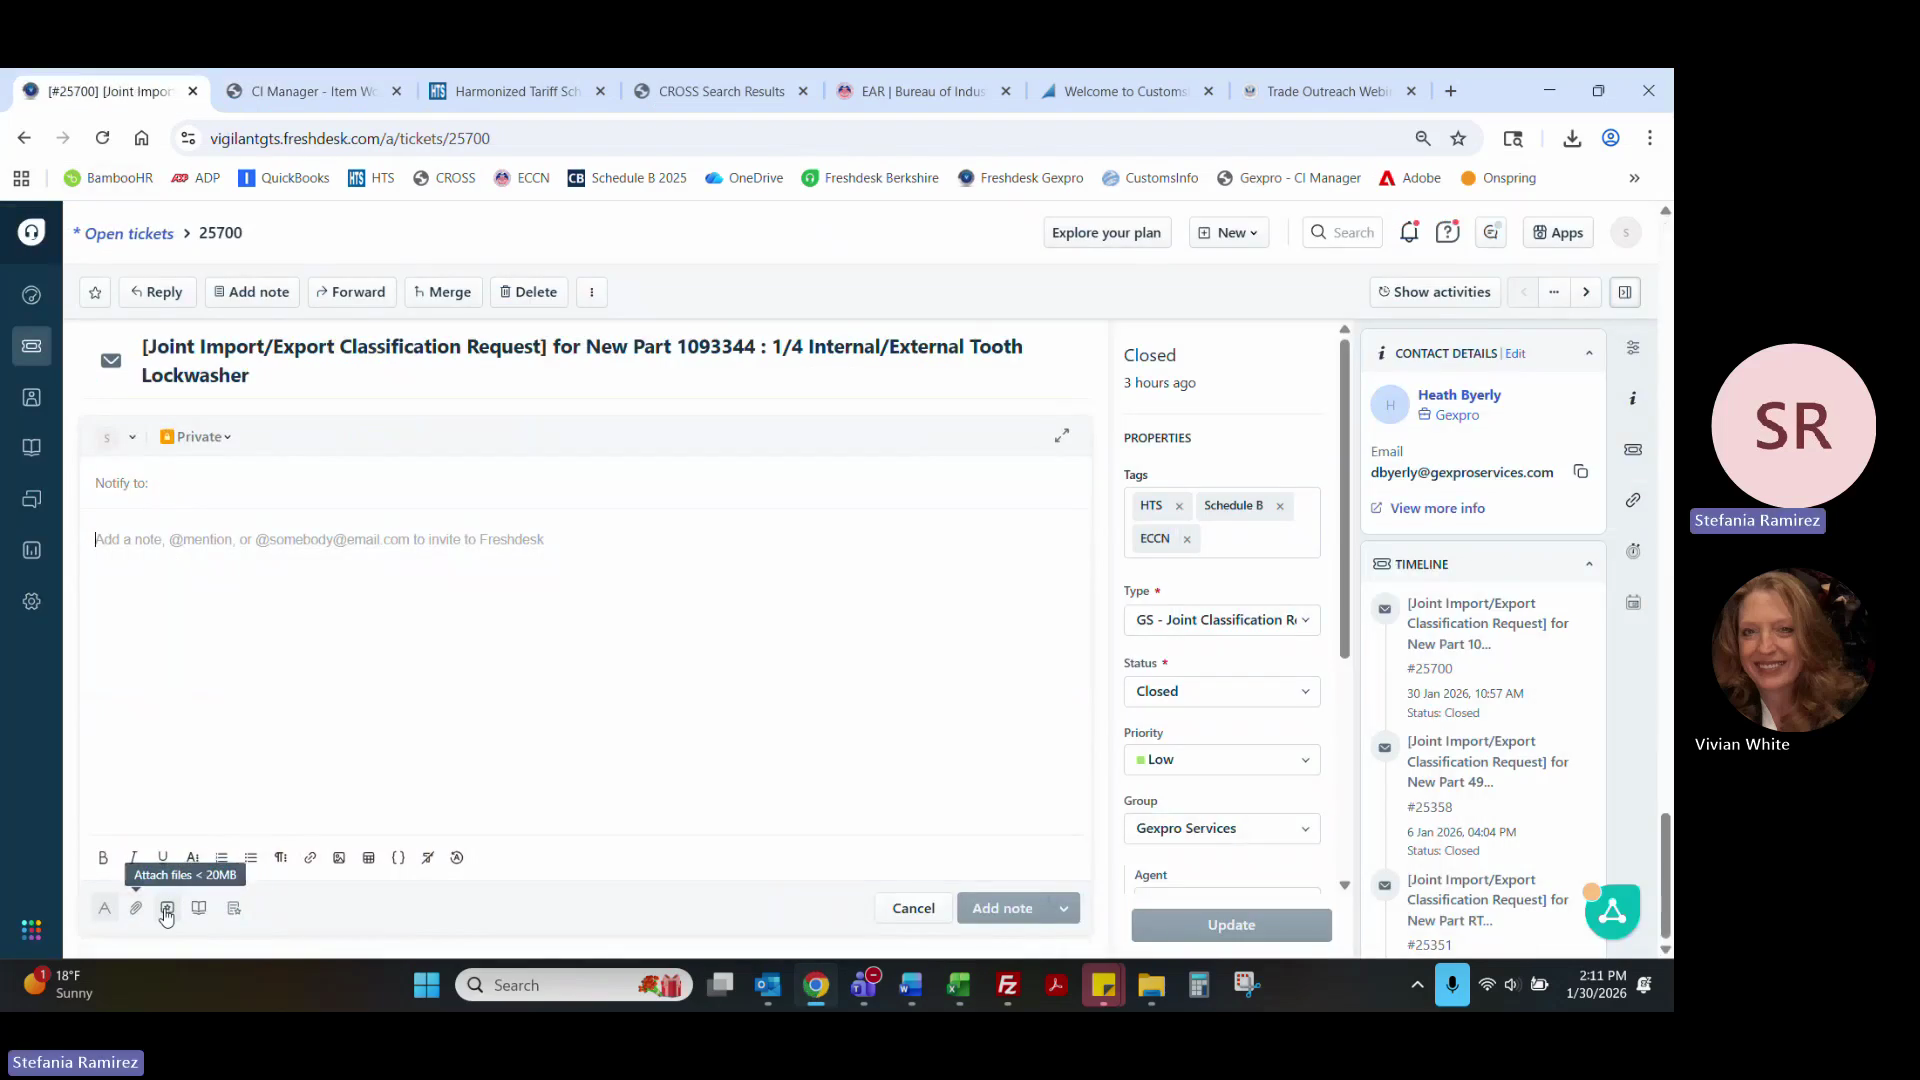This screenshot has width=1920, height=1080.
Task: Expand the note editor to fullscreen
Action: coord(1062,436)
